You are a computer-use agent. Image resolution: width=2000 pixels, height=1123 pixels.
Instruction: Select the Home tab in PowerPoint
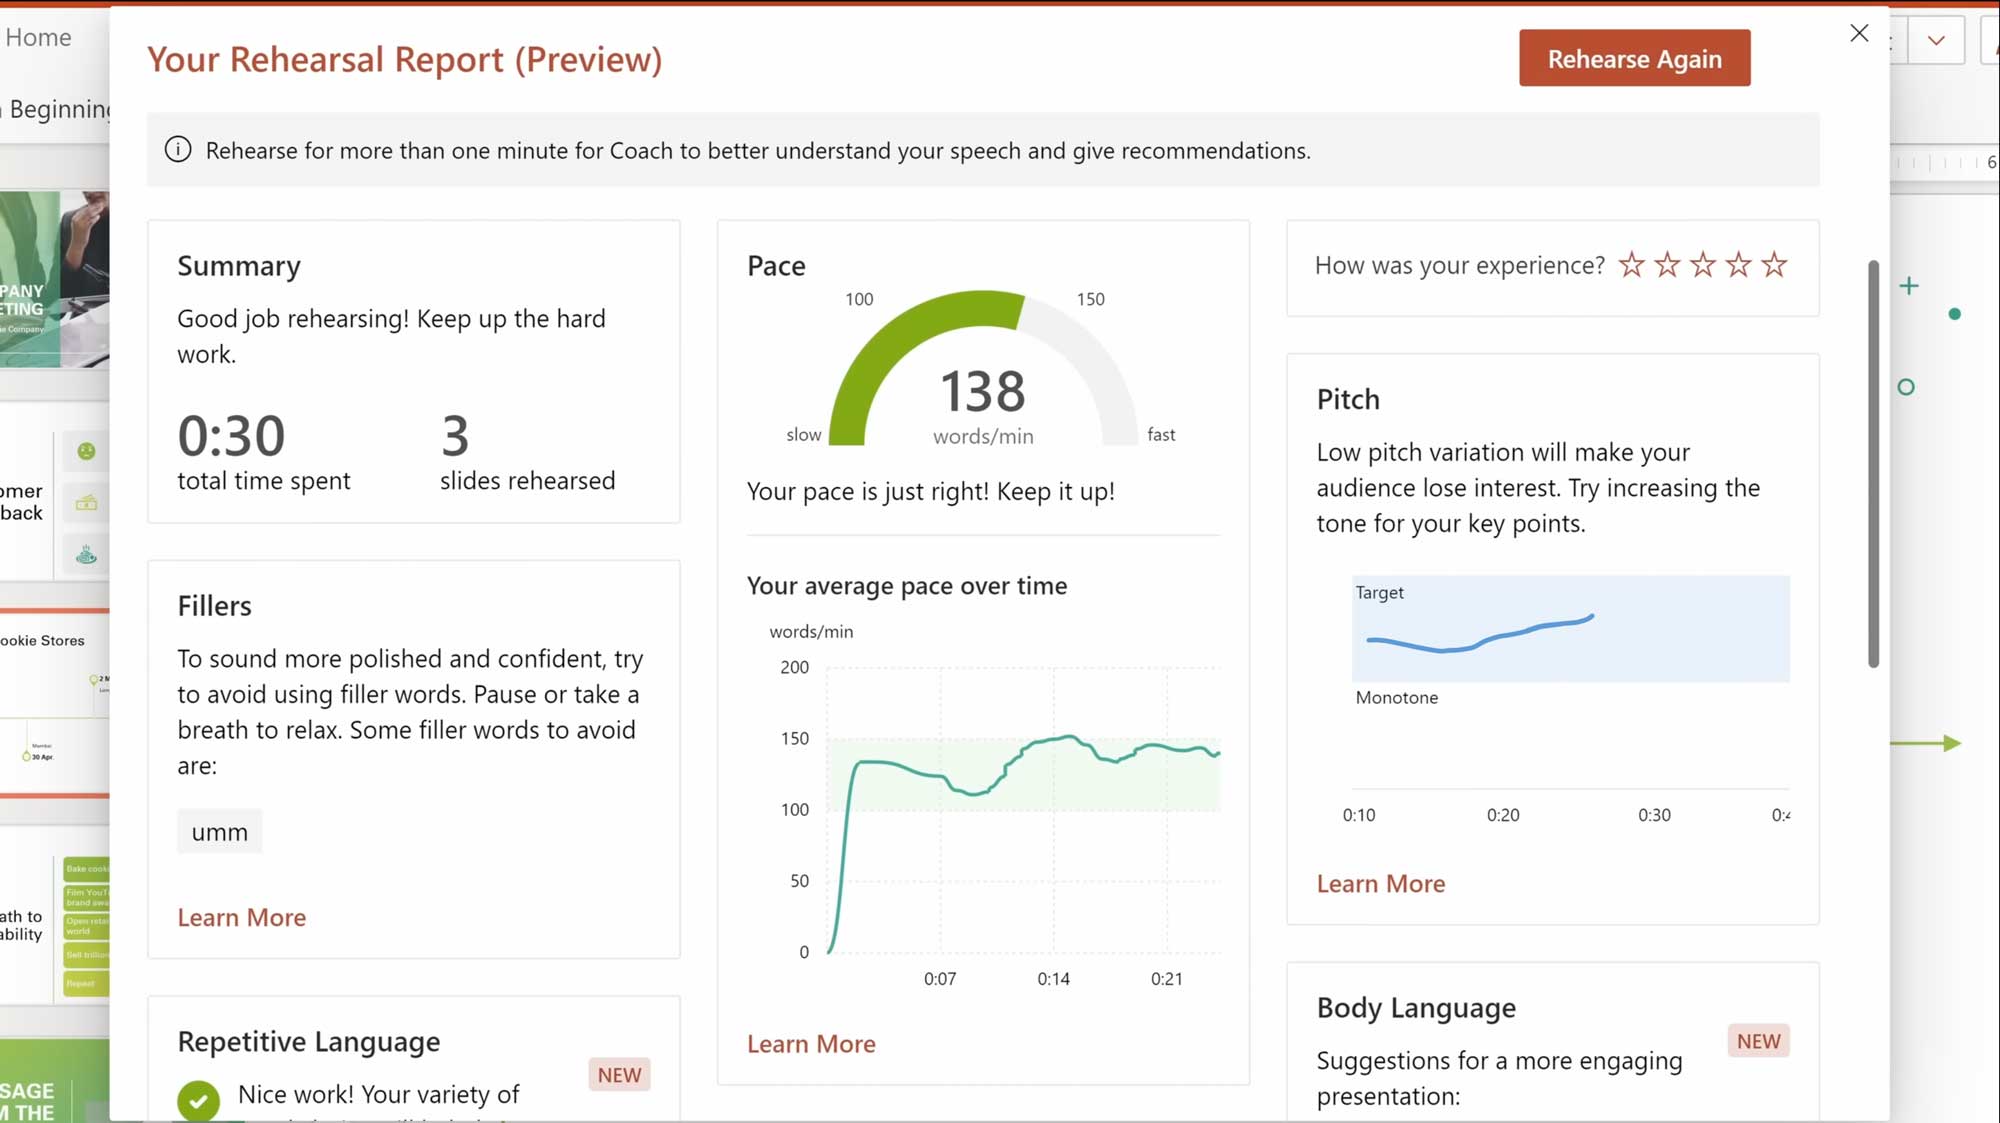37,37
